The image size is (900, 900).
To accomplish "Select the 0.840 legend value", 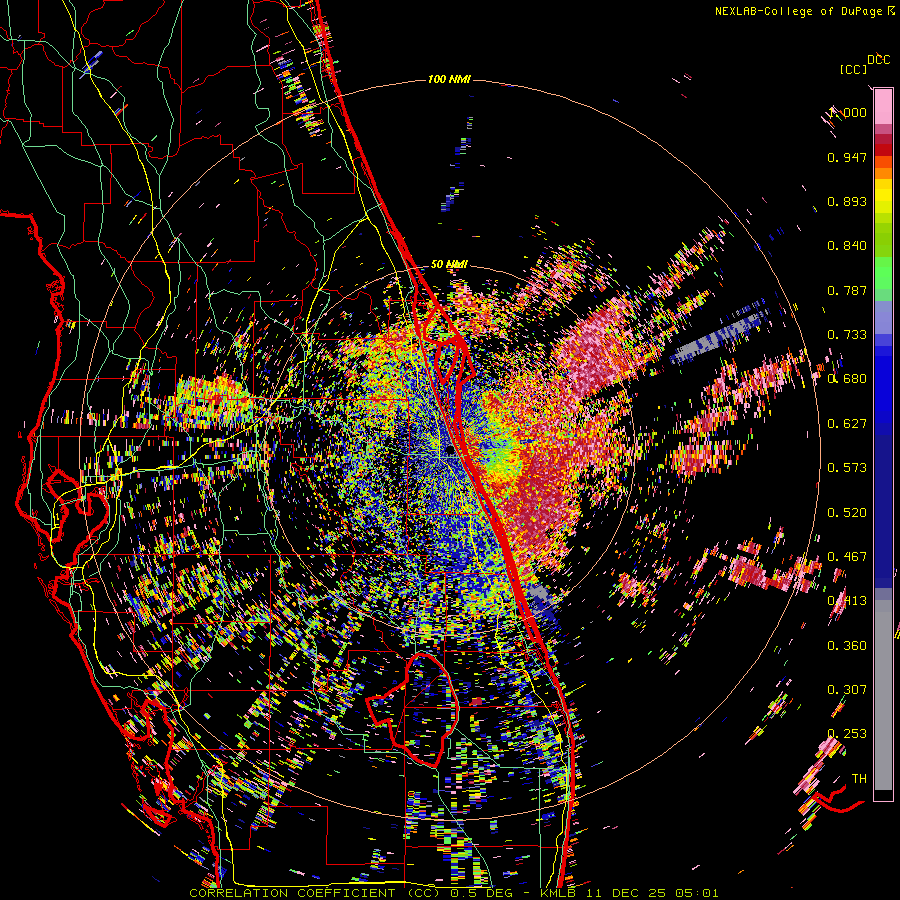I will [847, 246].
